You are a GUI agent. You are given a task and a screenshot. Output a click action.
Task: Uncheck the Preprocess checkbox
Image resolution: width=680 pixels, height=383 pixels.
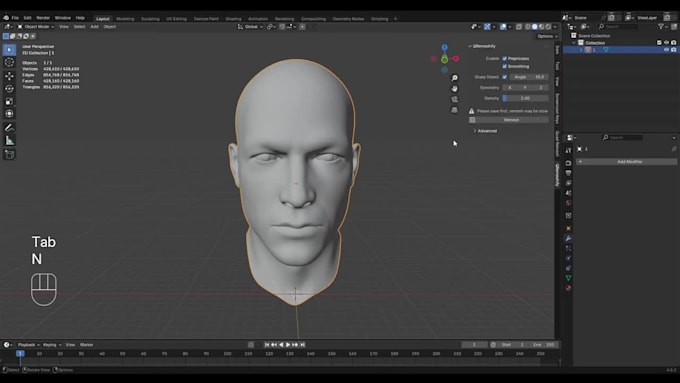[504, 58]
